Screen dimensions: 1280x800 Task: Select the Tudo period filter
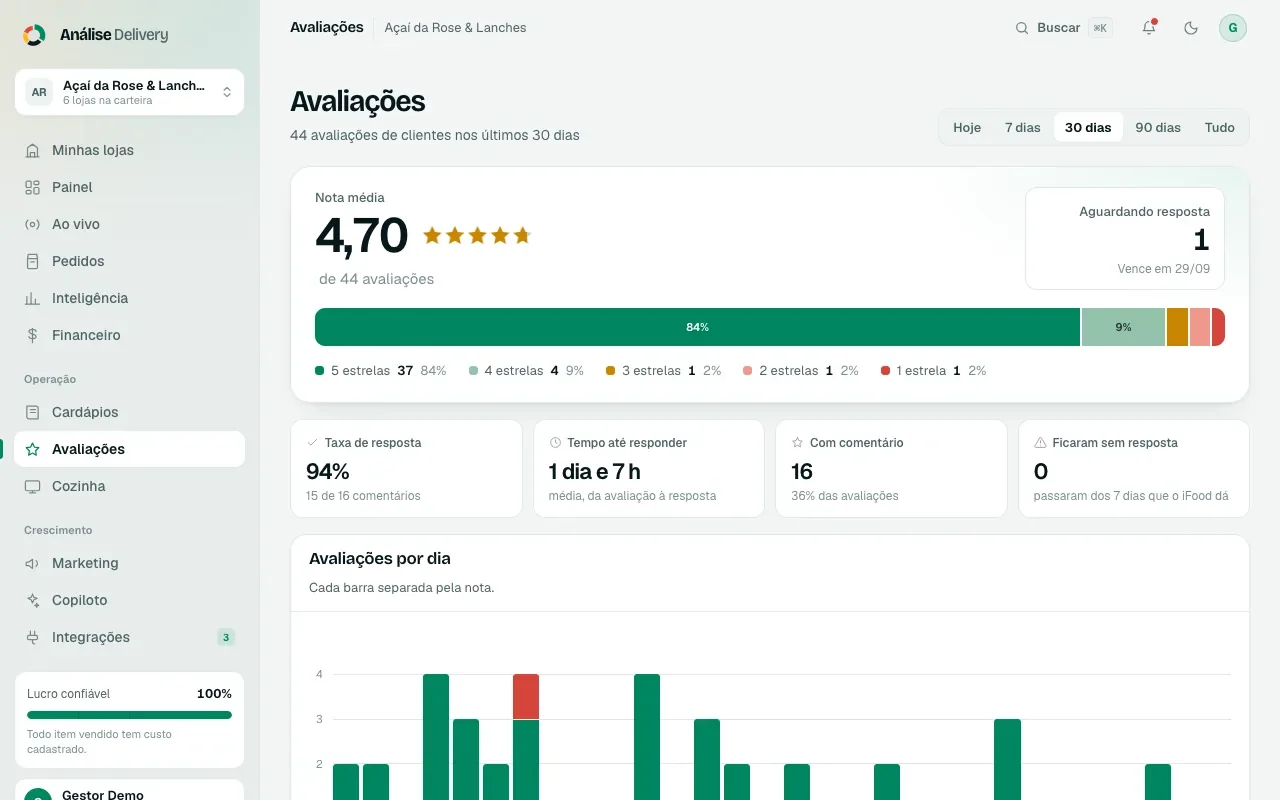point(1220,127)
